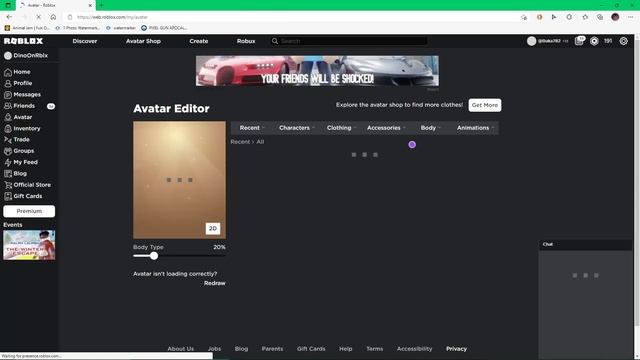Expand the Body dropdown tab
The width and height of the screenshot is (640, 360).
click(x=431, y=128)
